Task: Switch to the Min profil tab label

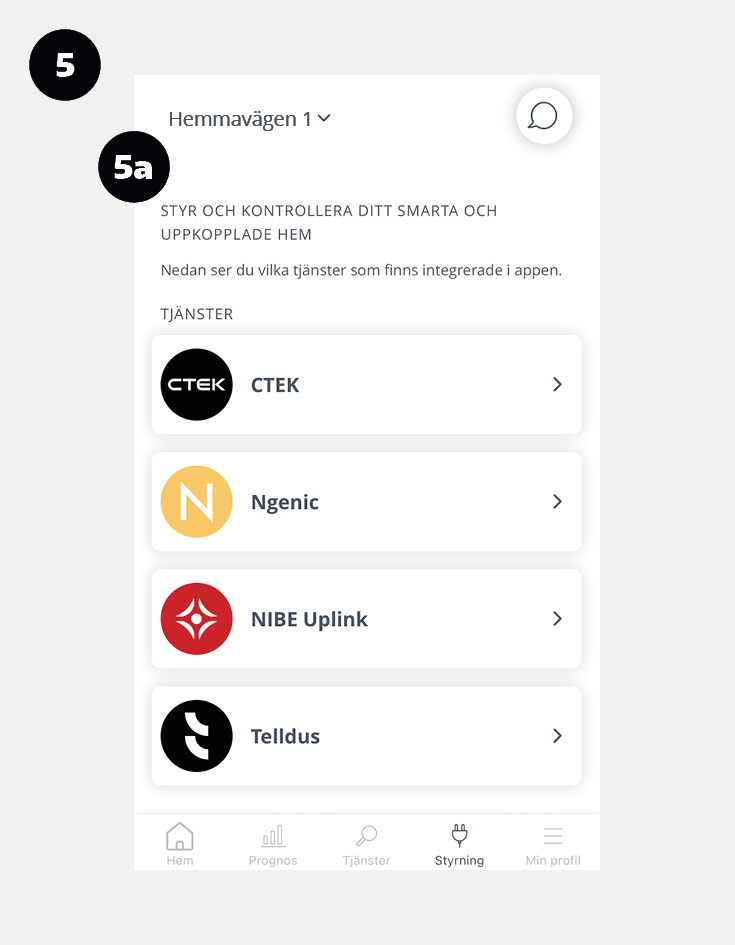Action: 552,861
